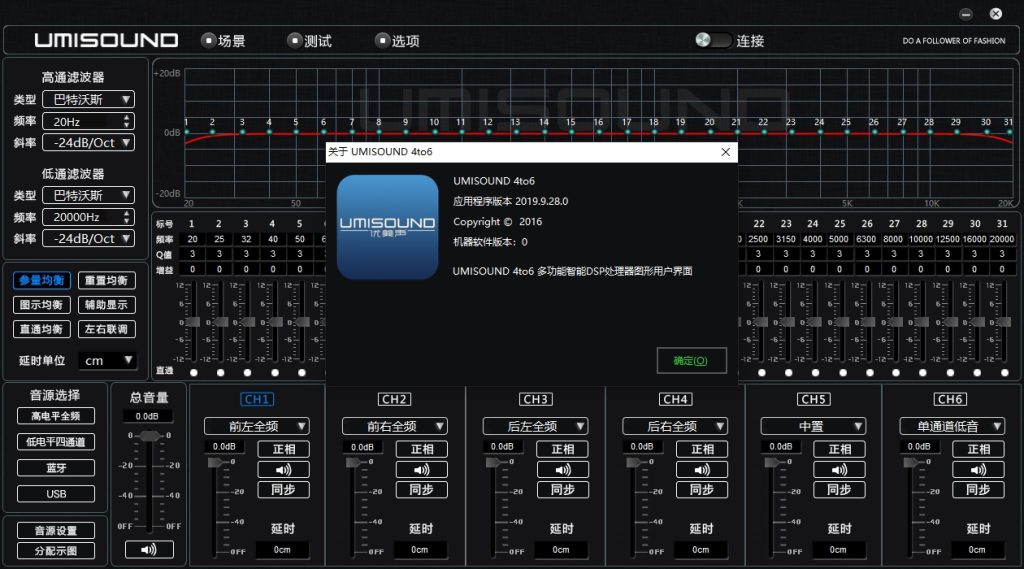Select the 测试 radio option

pyautogui.click(x=295, y=41)
